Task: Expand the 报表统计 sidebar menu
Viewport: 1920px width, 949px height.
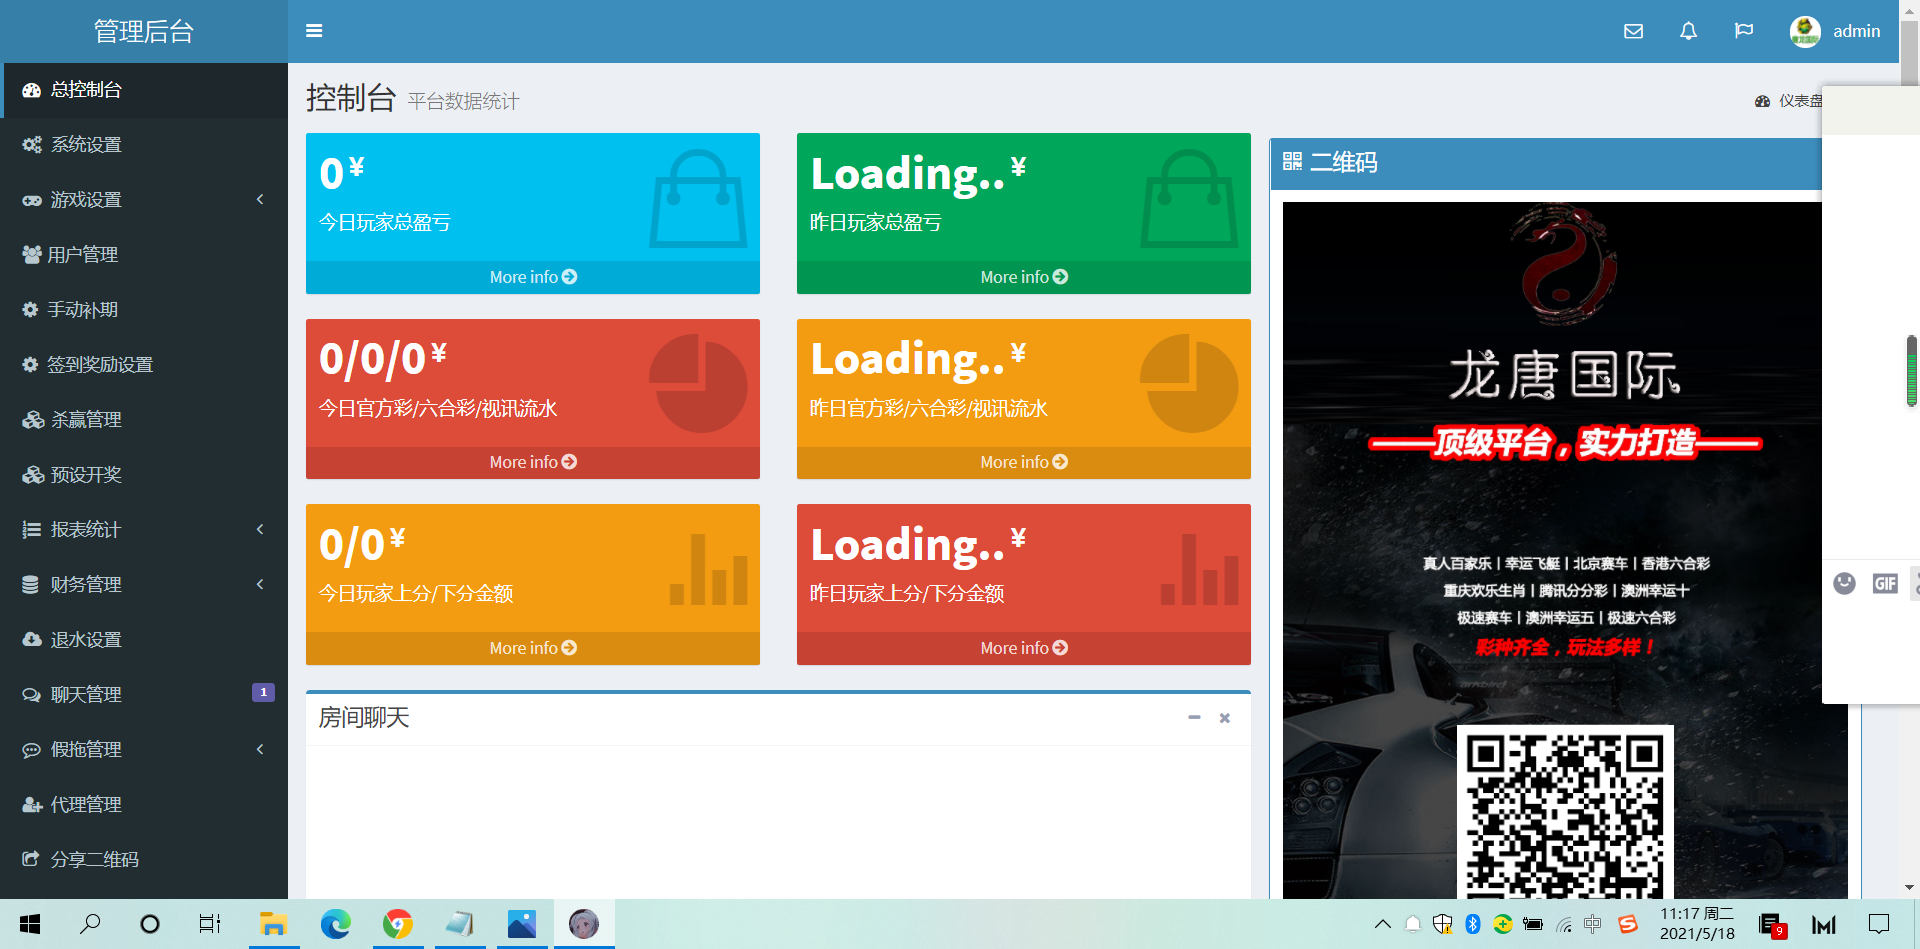Action: (143, 530)
